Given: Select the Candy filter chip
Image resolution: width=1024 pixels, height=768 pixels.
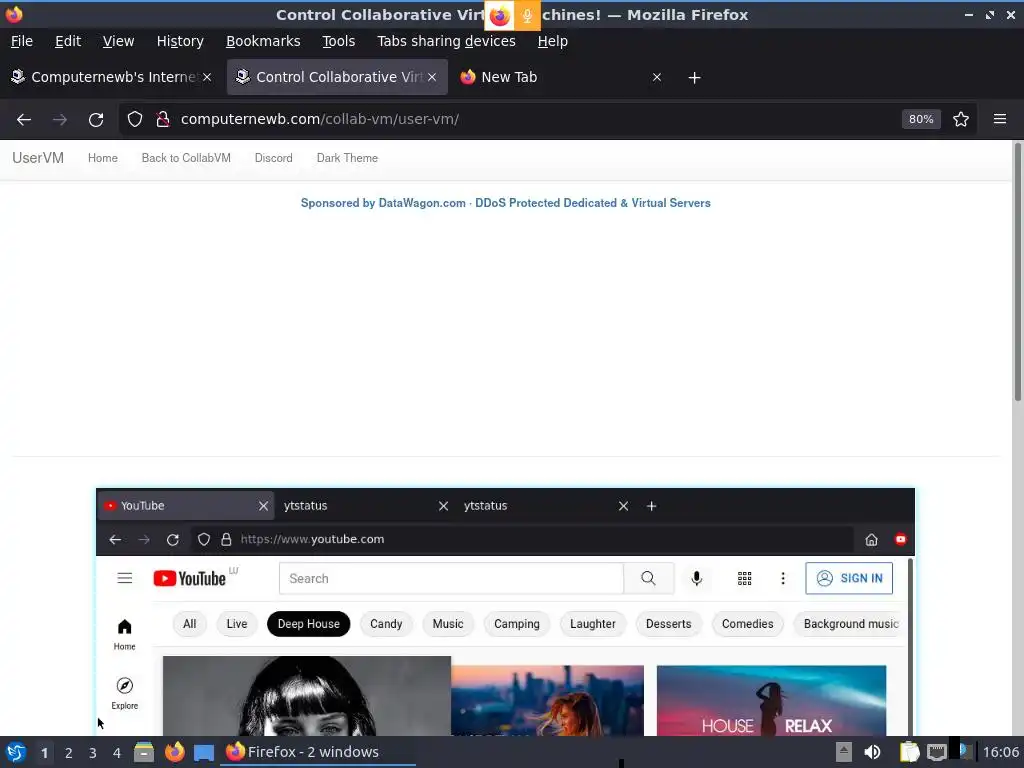Looking at the screenshot, I should pyautogui.click(x=386, y=624).
